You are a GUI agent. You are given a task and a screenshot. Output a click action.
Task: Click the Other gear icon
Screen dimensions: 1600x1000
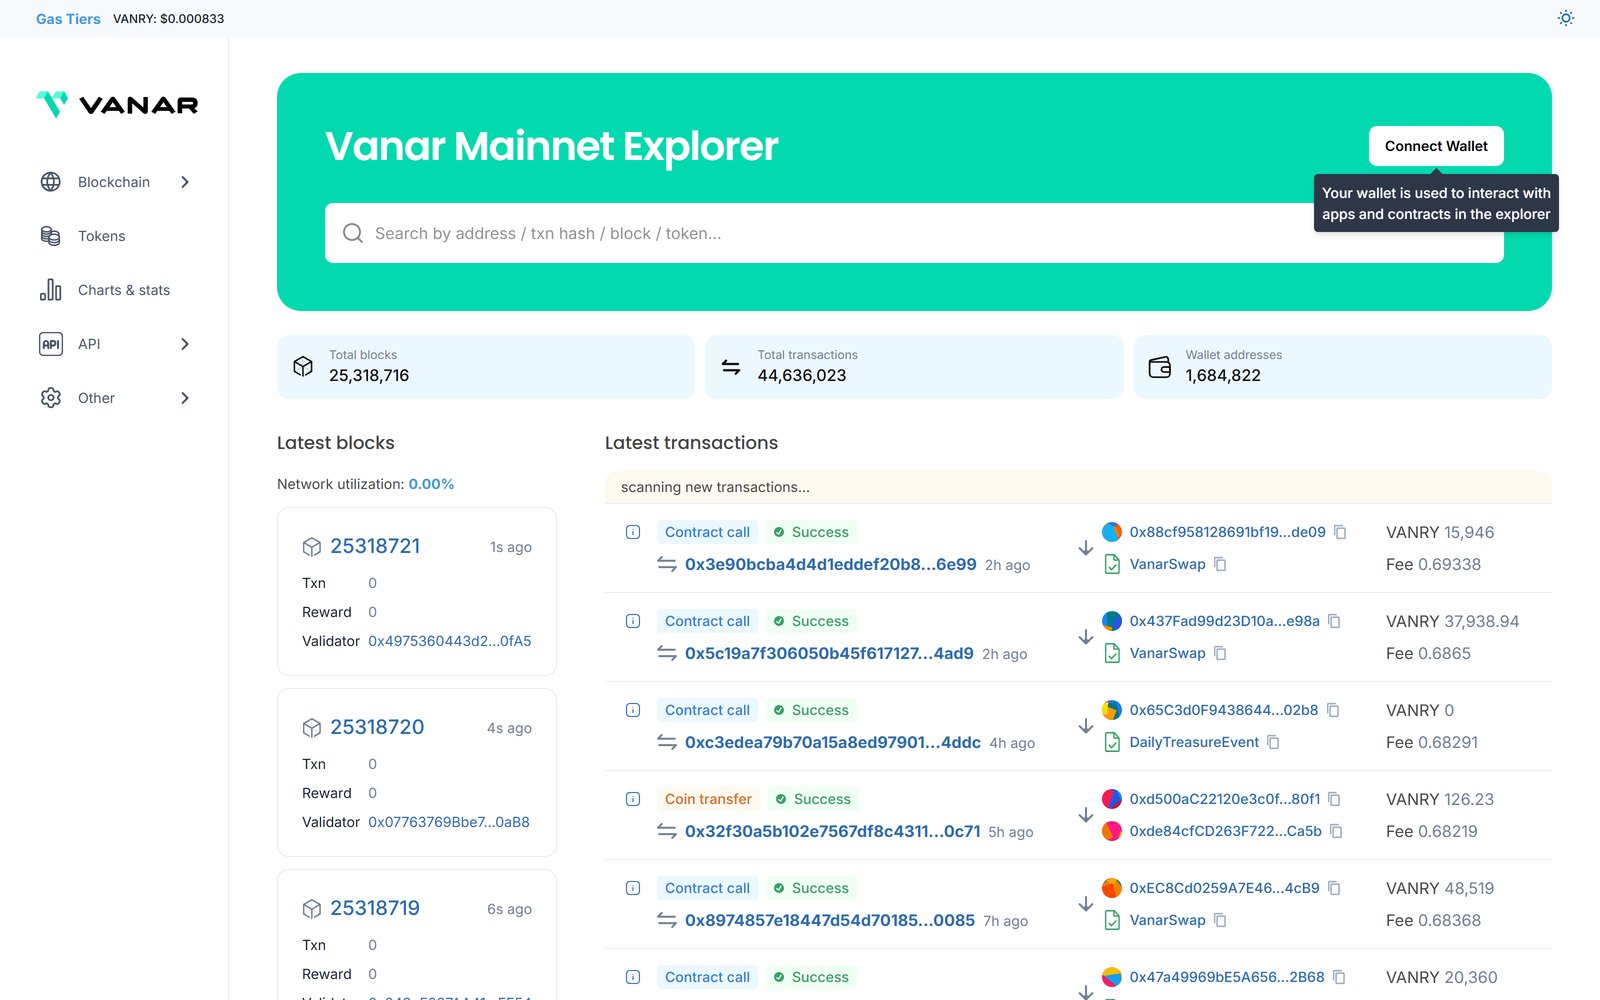tap(51, 398)
